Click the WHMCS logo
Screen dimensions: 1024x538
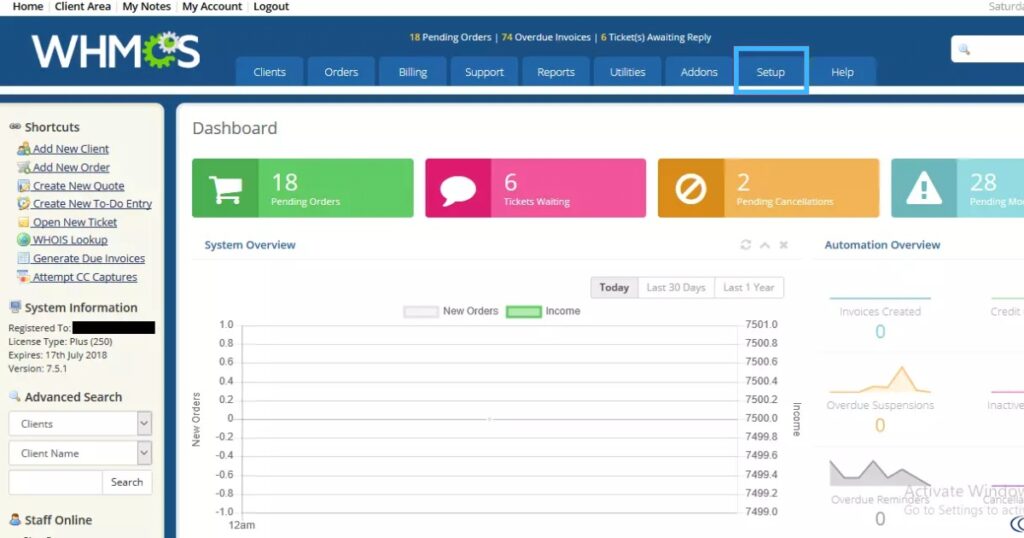point(116,50)
